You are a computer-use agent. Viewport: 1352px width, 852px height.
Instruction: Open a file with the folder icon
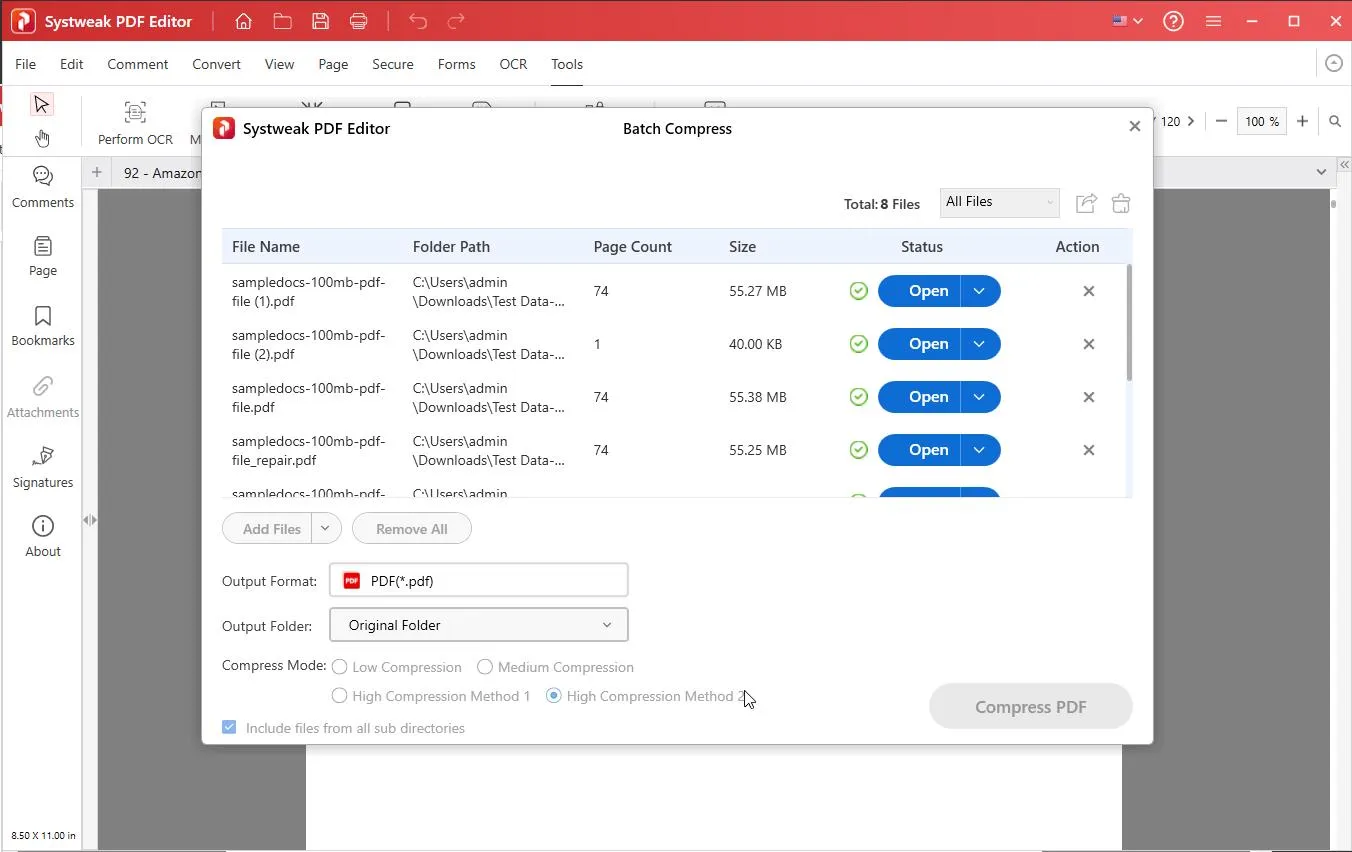(282, 21)
